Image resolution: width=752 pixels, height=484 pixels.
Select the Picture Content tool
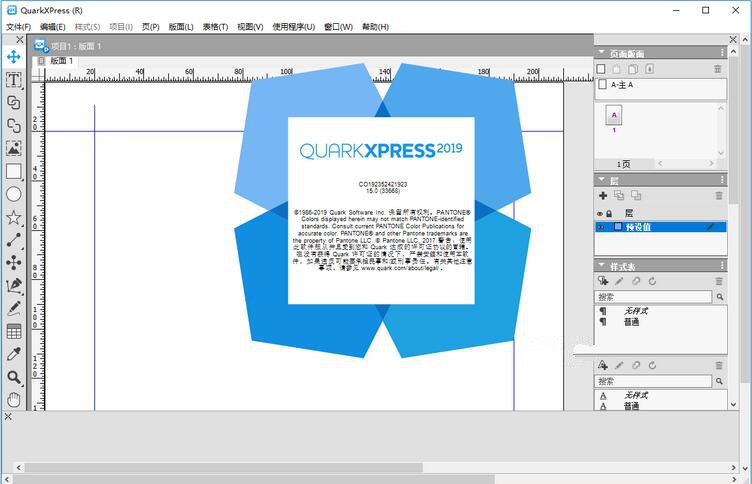13,148
